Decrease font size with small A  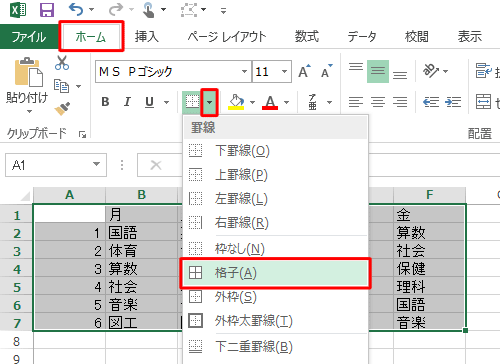[326, 71]
